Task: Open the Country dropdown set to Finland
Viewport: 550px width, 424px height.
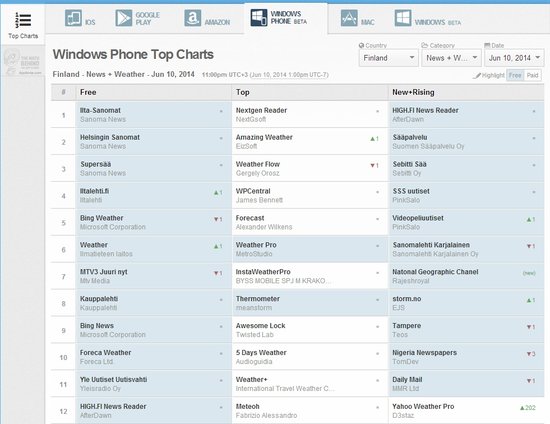Action: pos(389,58)
